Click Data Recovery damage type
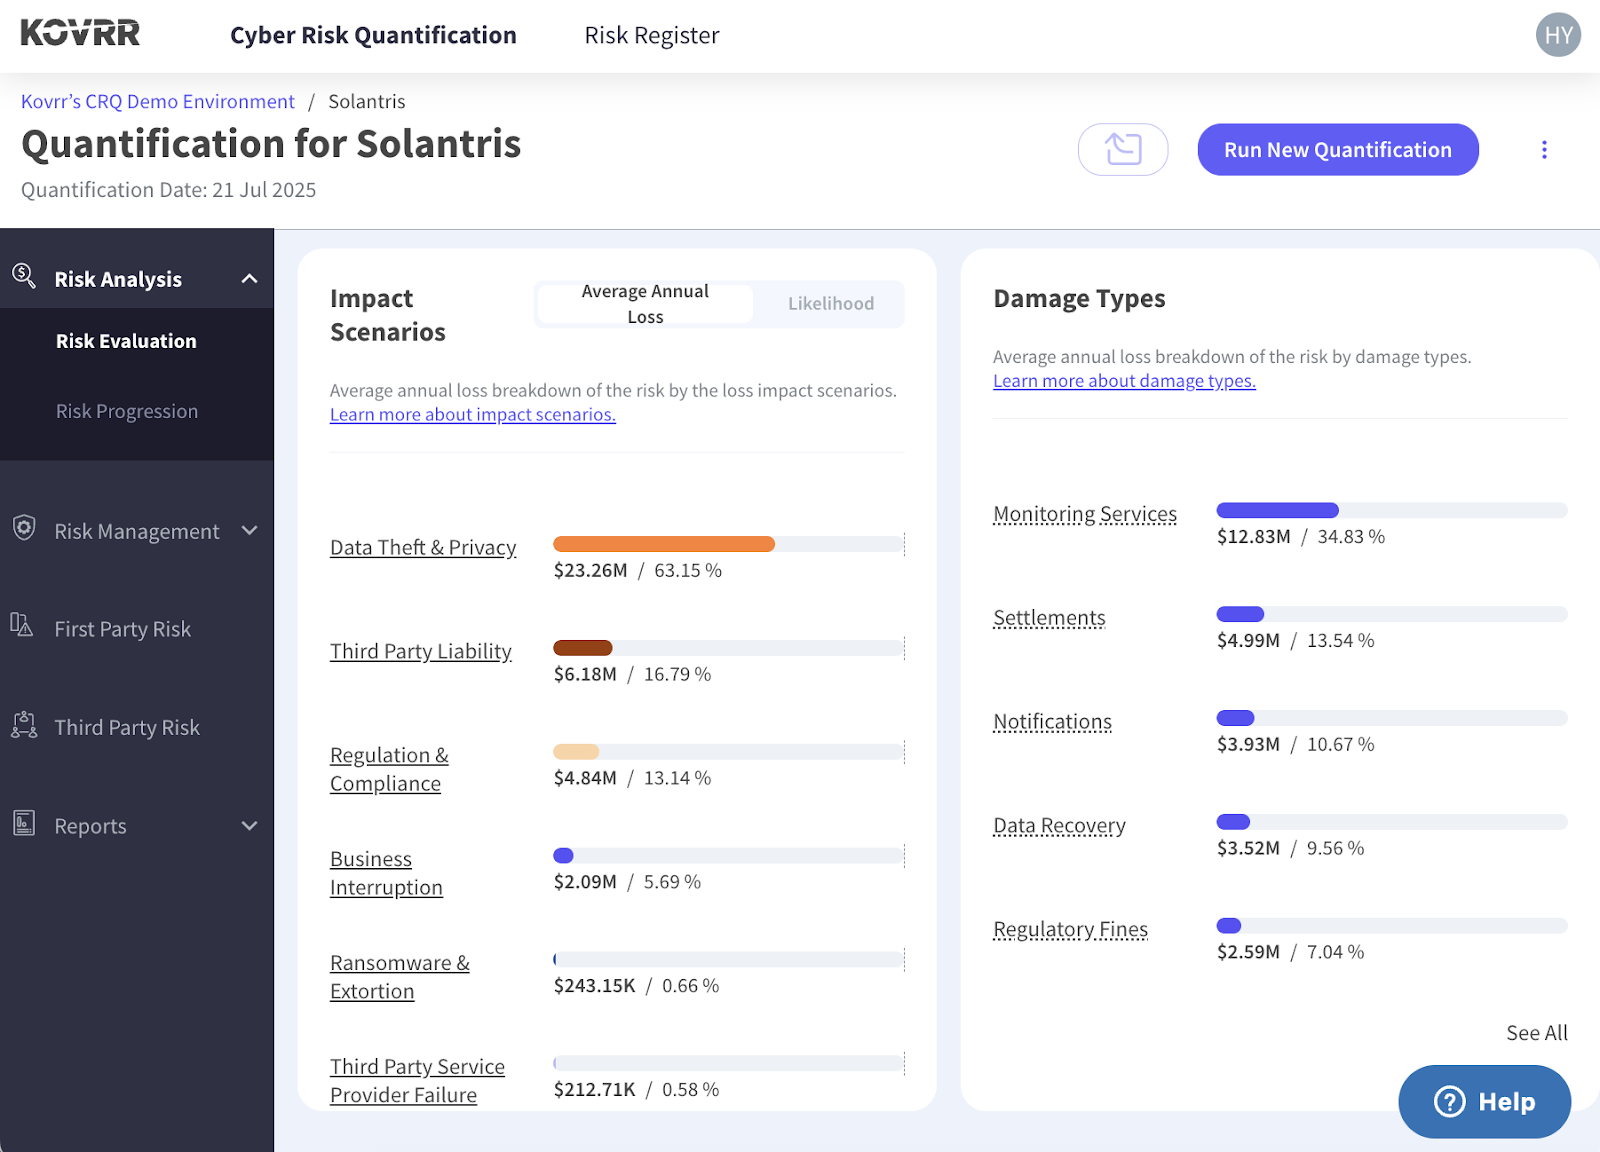 [x=1059, y=826]
